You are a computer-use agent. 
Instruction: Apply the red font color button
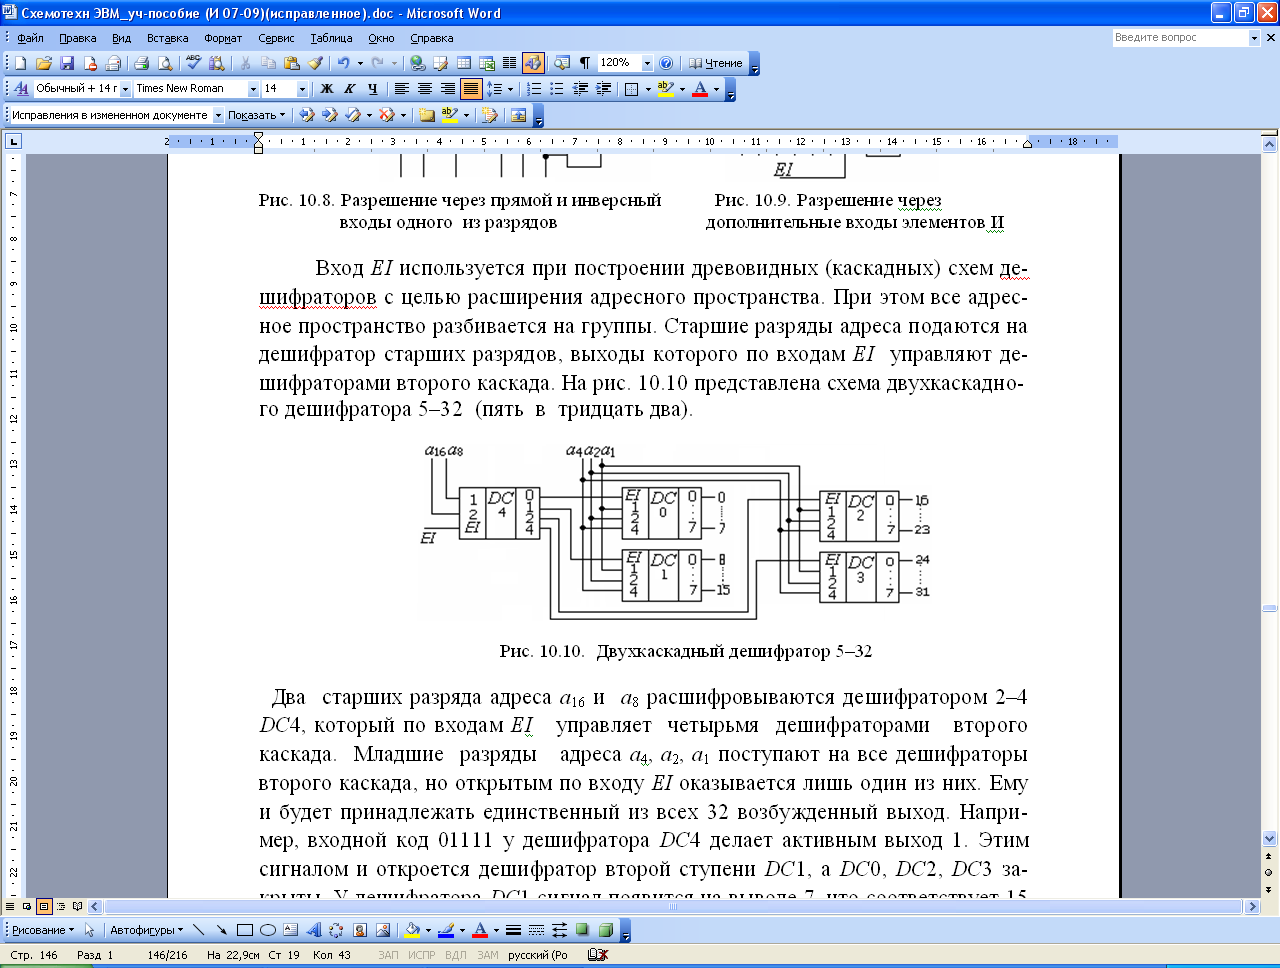tap(700, 89)
